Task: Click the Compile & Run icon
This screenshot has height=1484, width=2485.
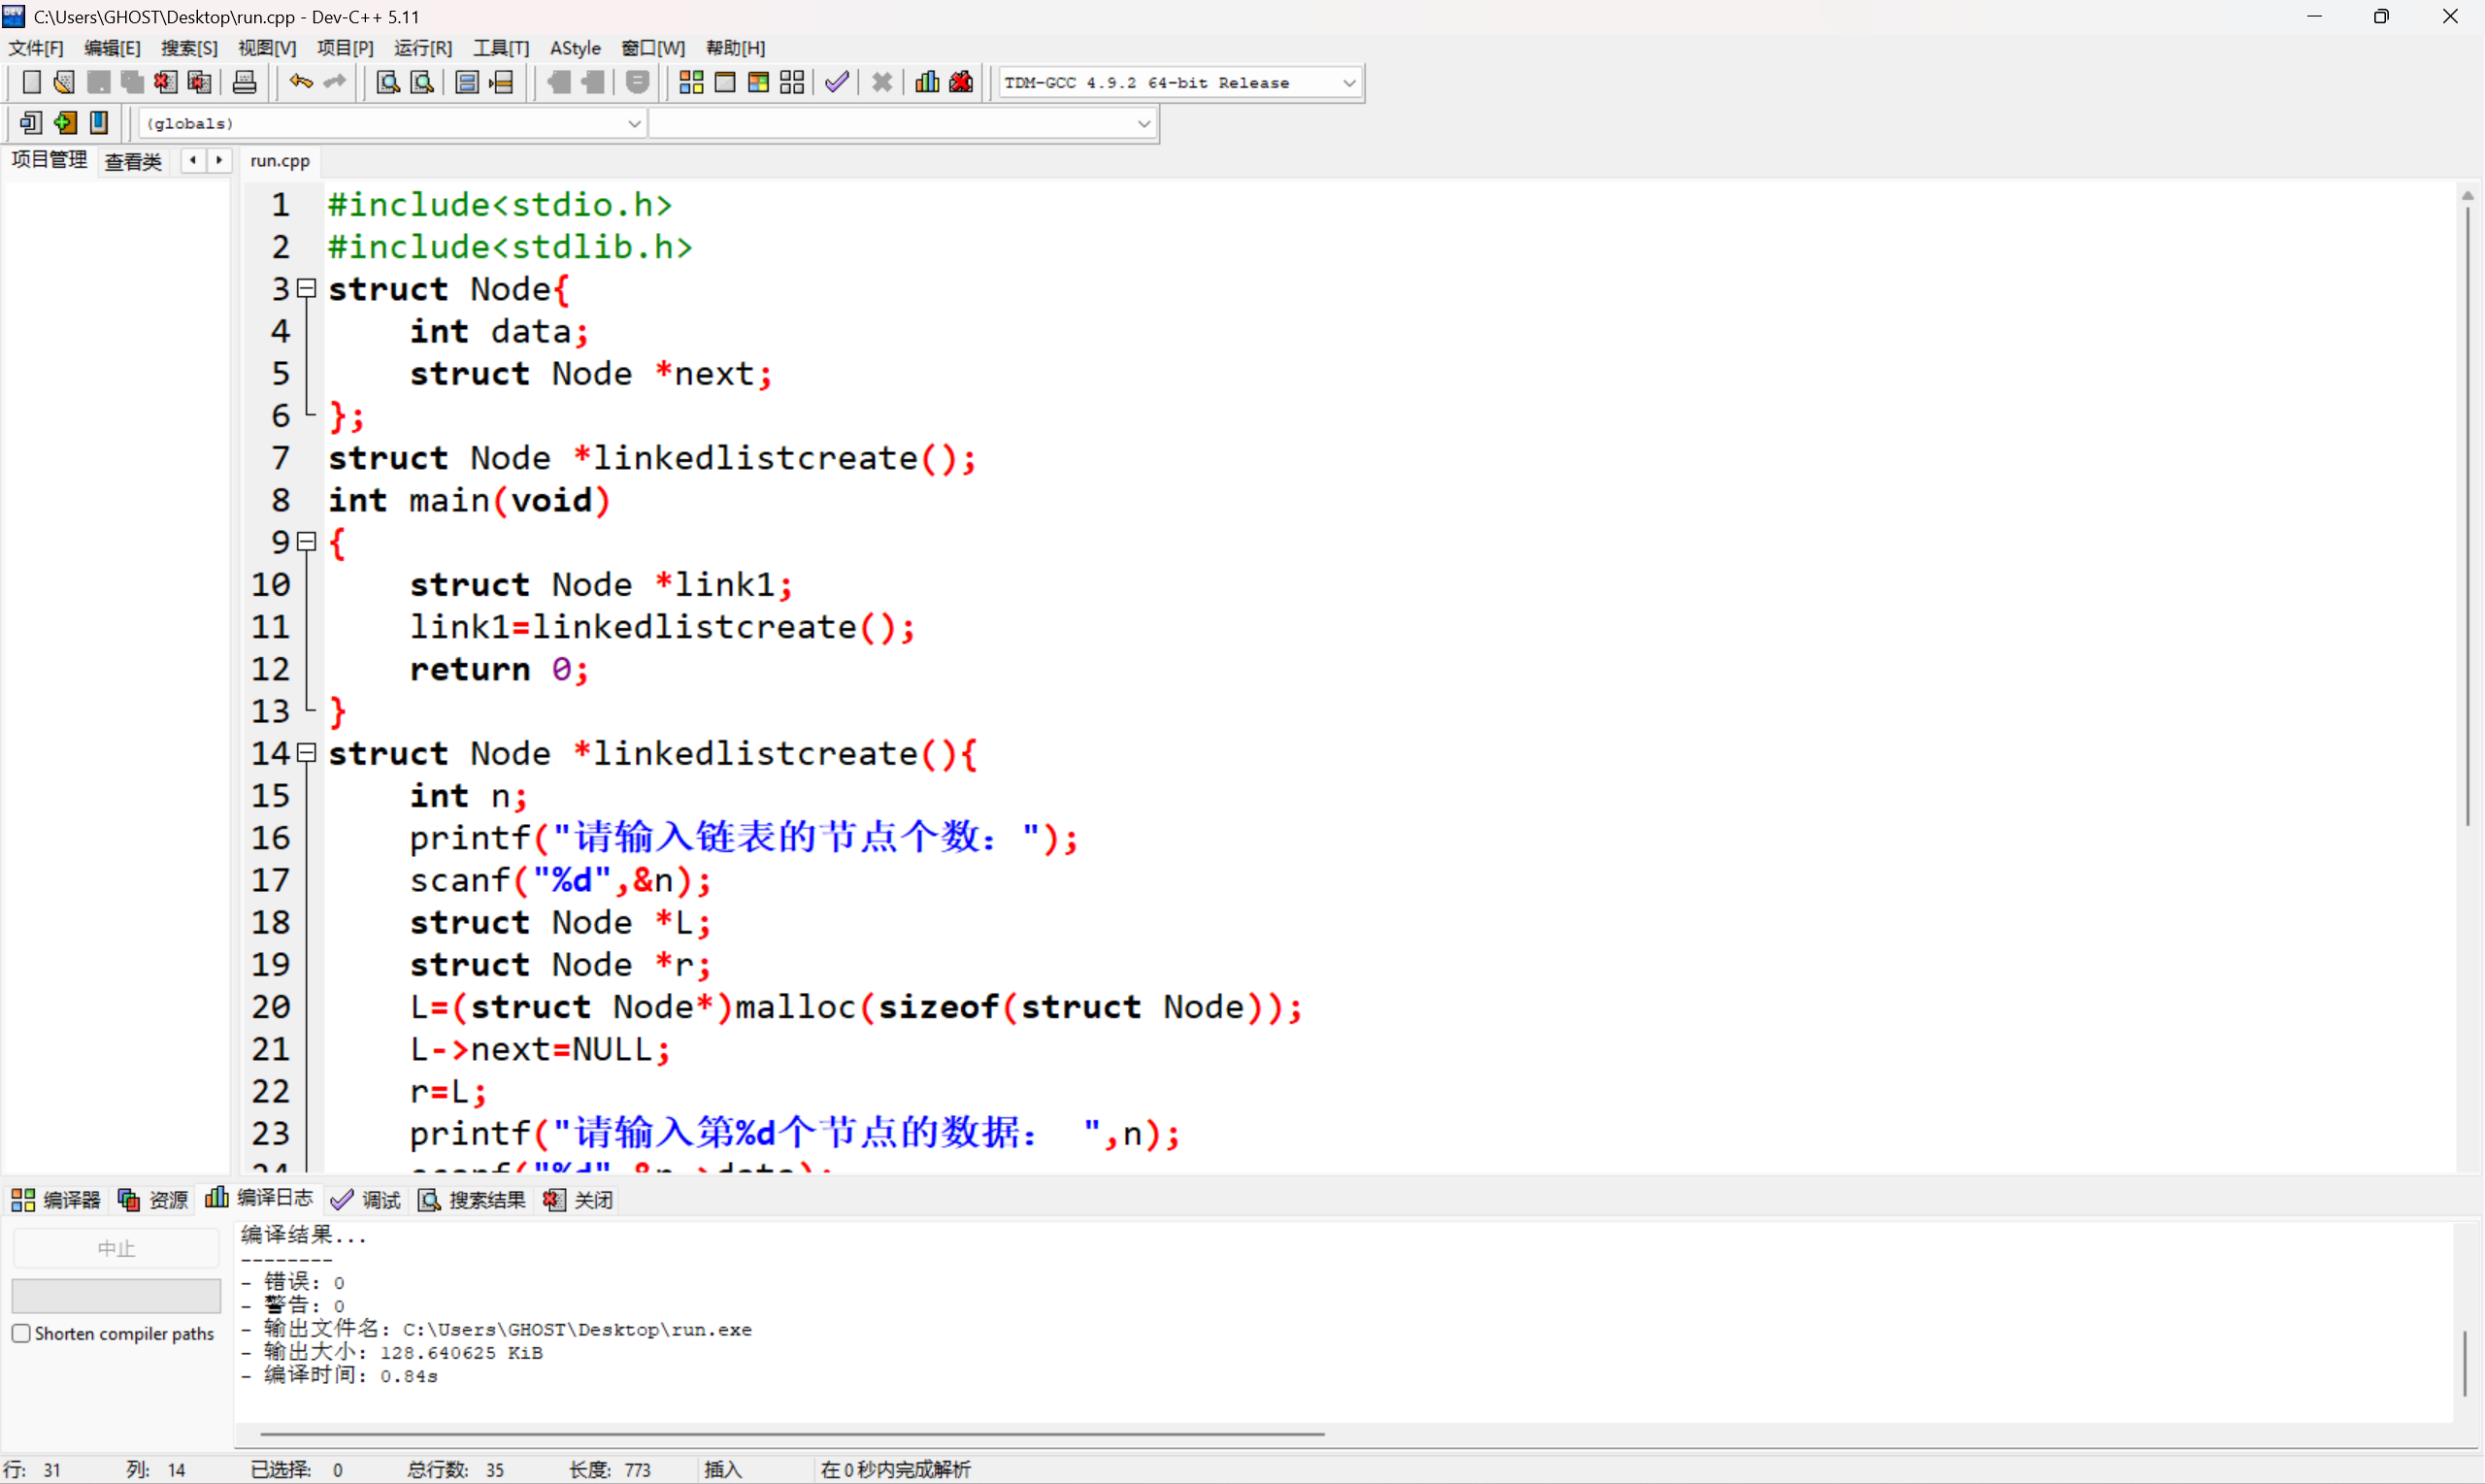Action: pyautogui.click(x=758, y=83)
